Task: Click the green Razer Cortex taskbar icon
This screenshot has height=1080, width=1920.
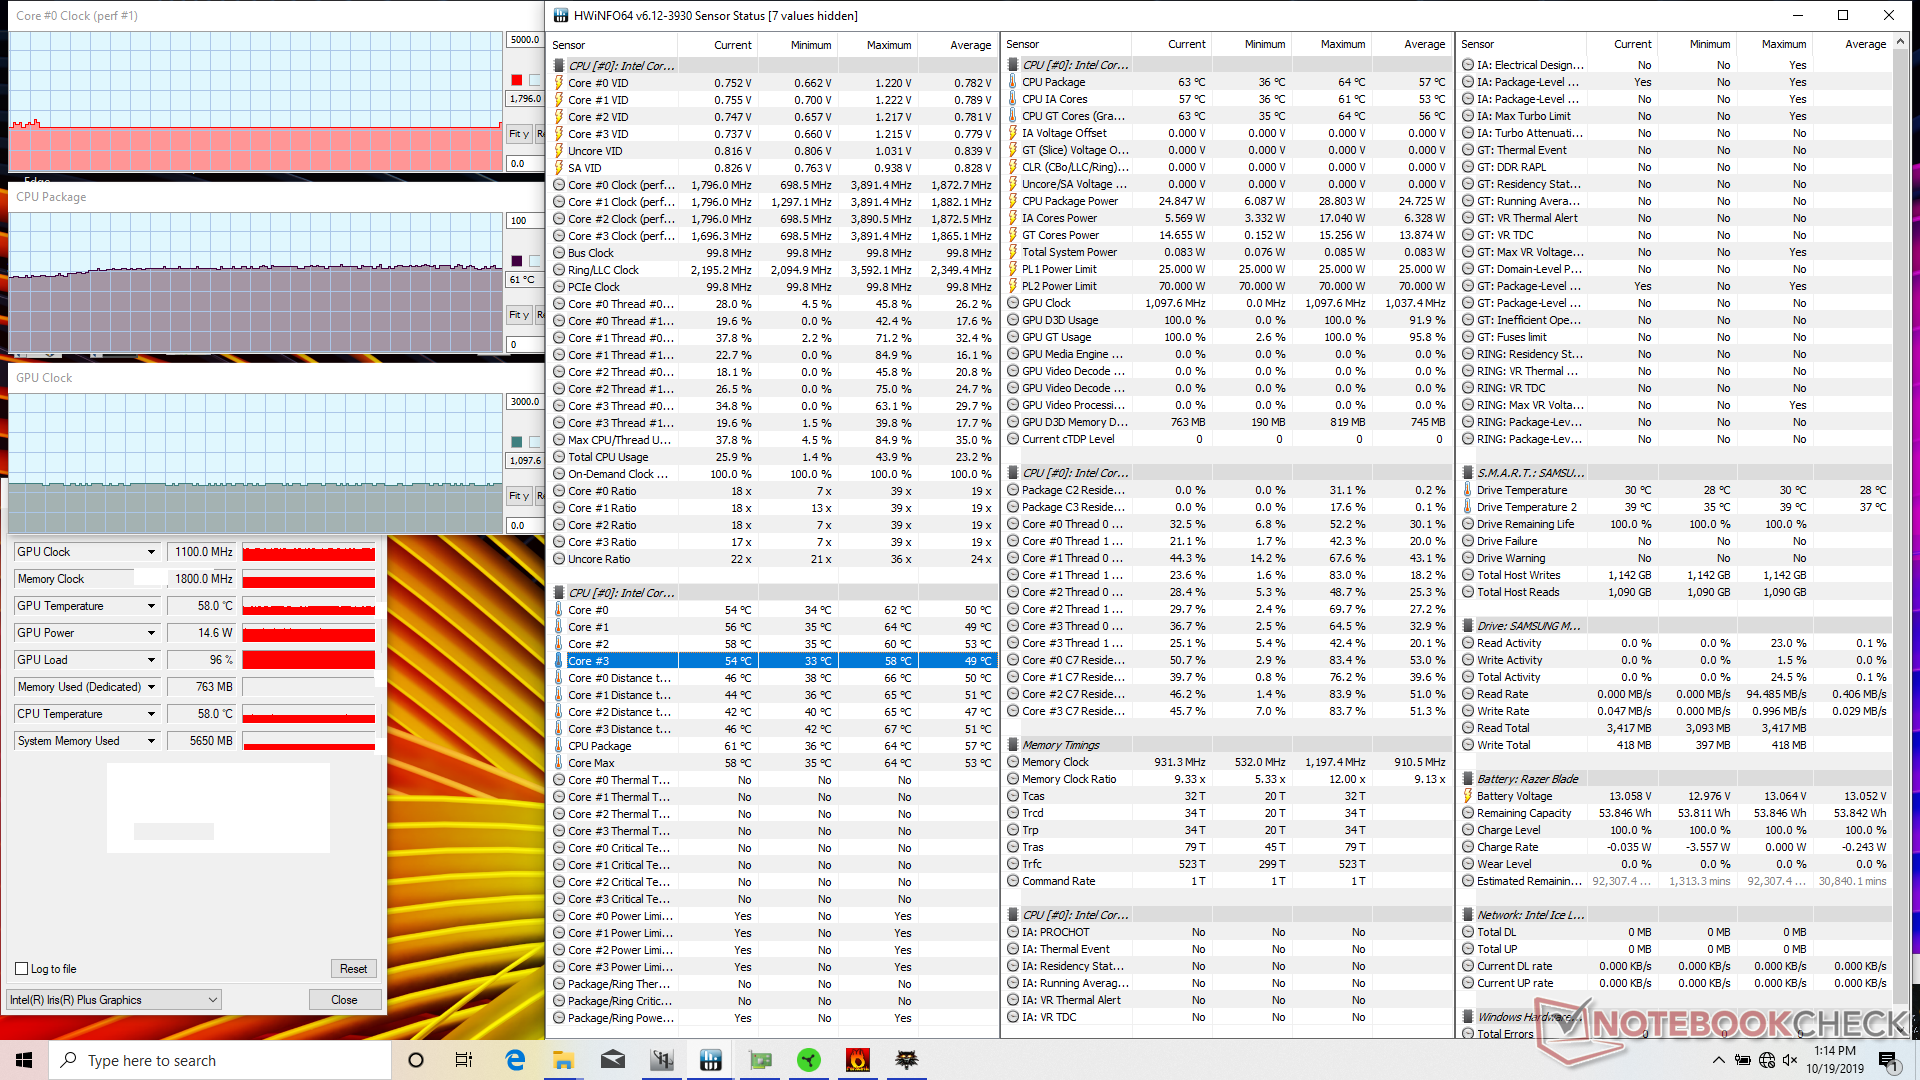Action: click(x=809, y=1060)
